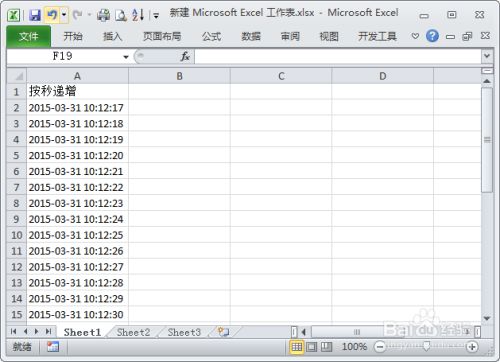The image size is (500, 362).
Task: Open Print Preview magnifier icon
Action: pos(121,15)
